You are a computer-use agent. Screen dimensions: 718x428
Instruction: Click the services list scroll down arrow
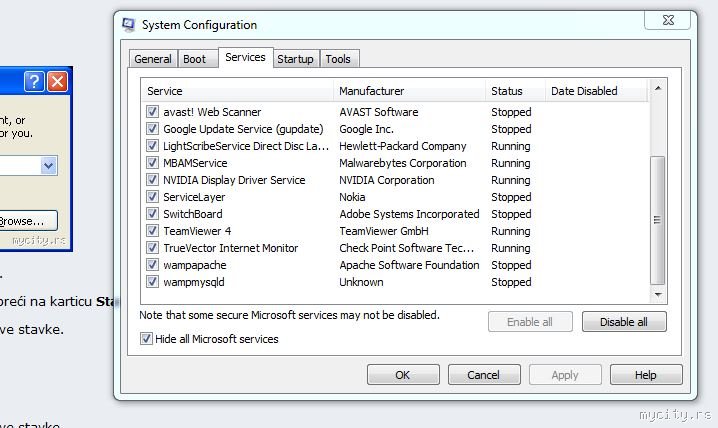click(x=658, y=295)
